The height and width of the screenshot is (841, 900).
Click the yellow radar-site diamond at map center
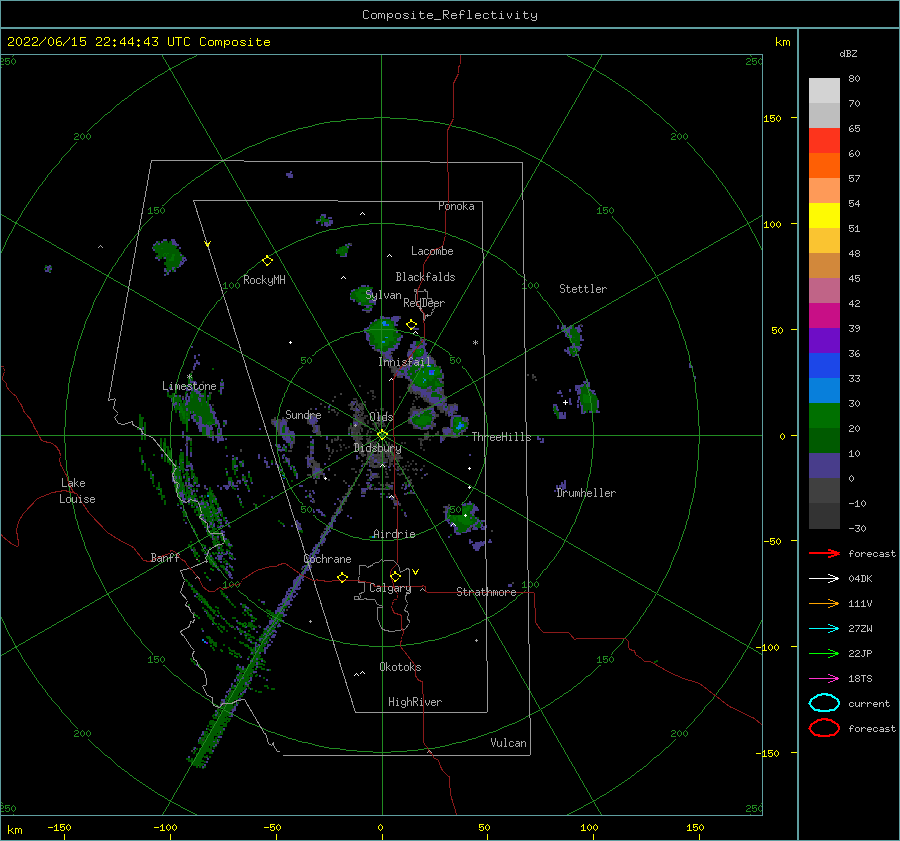click(x=382, y=435)
